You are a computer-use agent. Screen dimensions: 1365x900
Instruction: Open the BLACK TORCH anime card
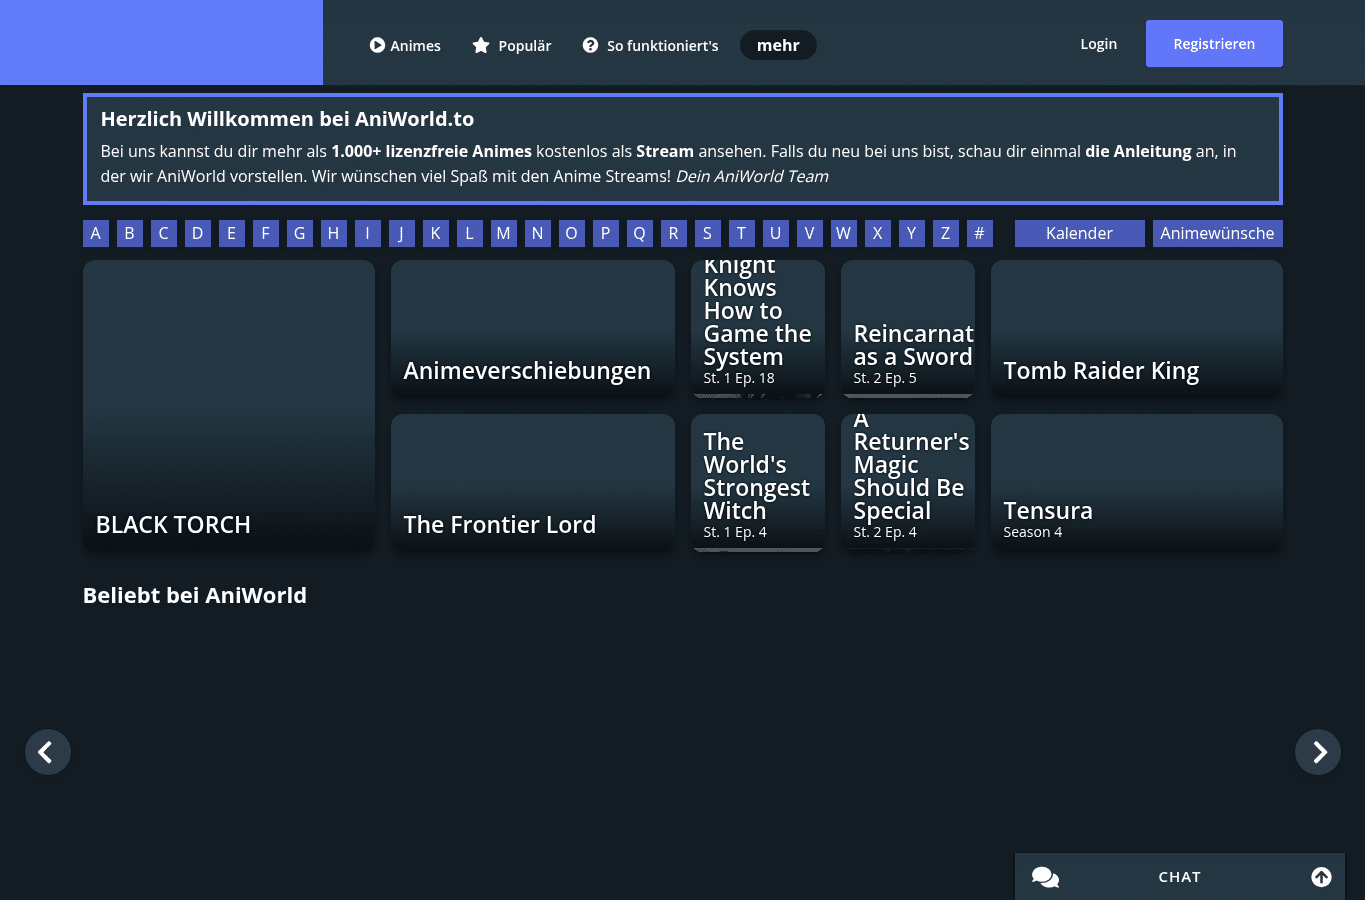pyautogui.click(x=229, y=405)
